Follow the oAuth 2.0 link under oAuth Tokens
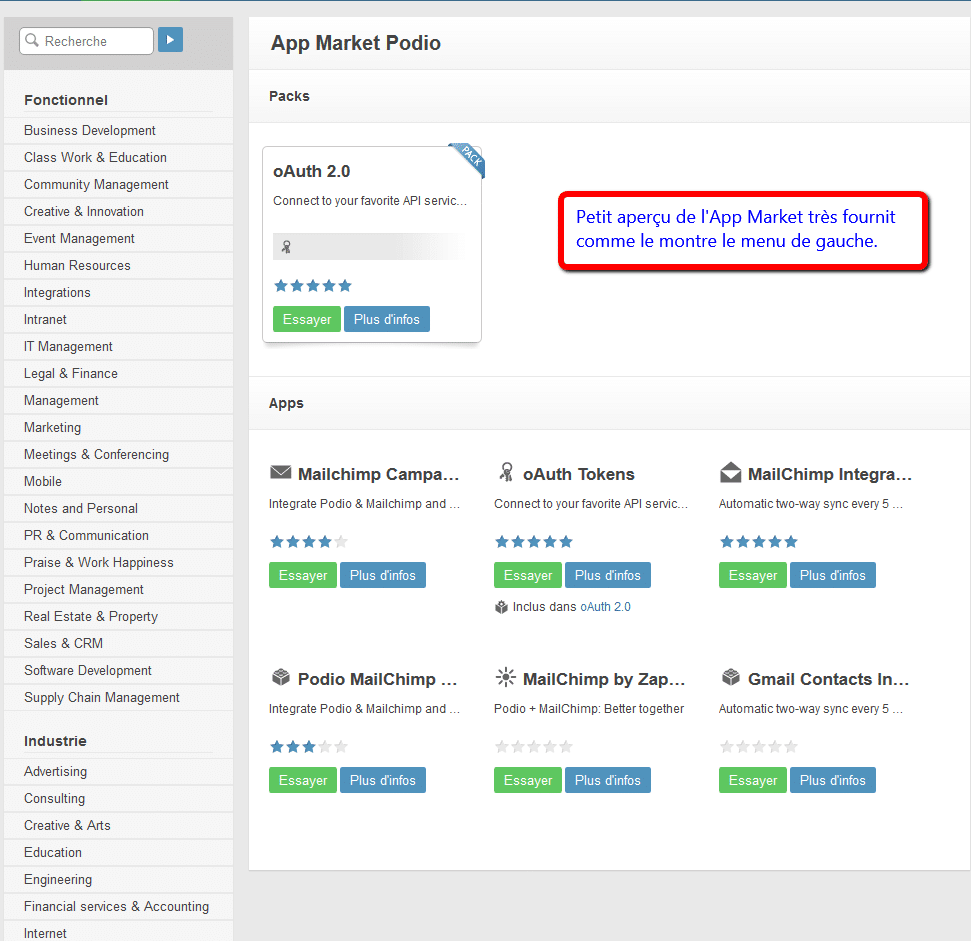The width and height of the screenshot is (971, 941). (605, 607)
